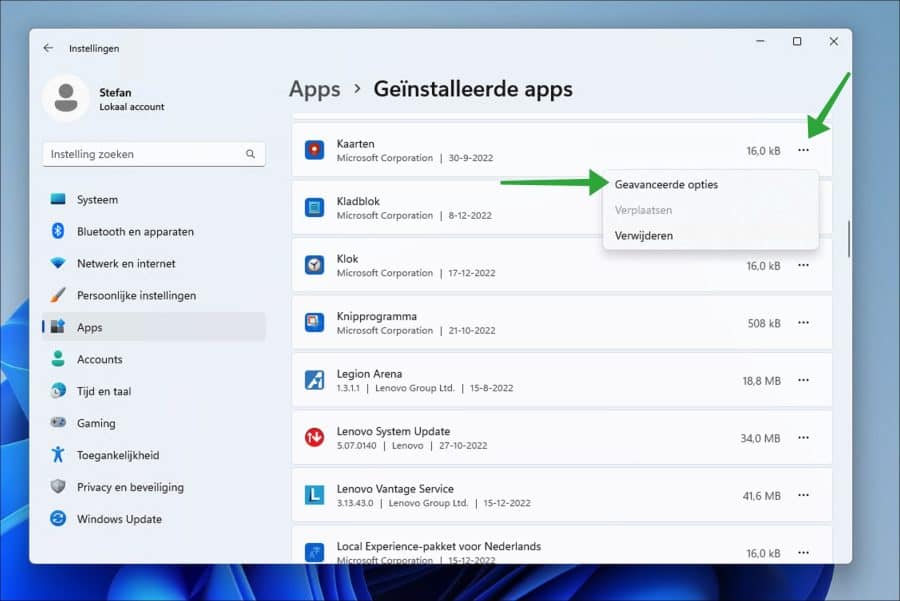Click the Windows Update refresh icon

(58, 518)
